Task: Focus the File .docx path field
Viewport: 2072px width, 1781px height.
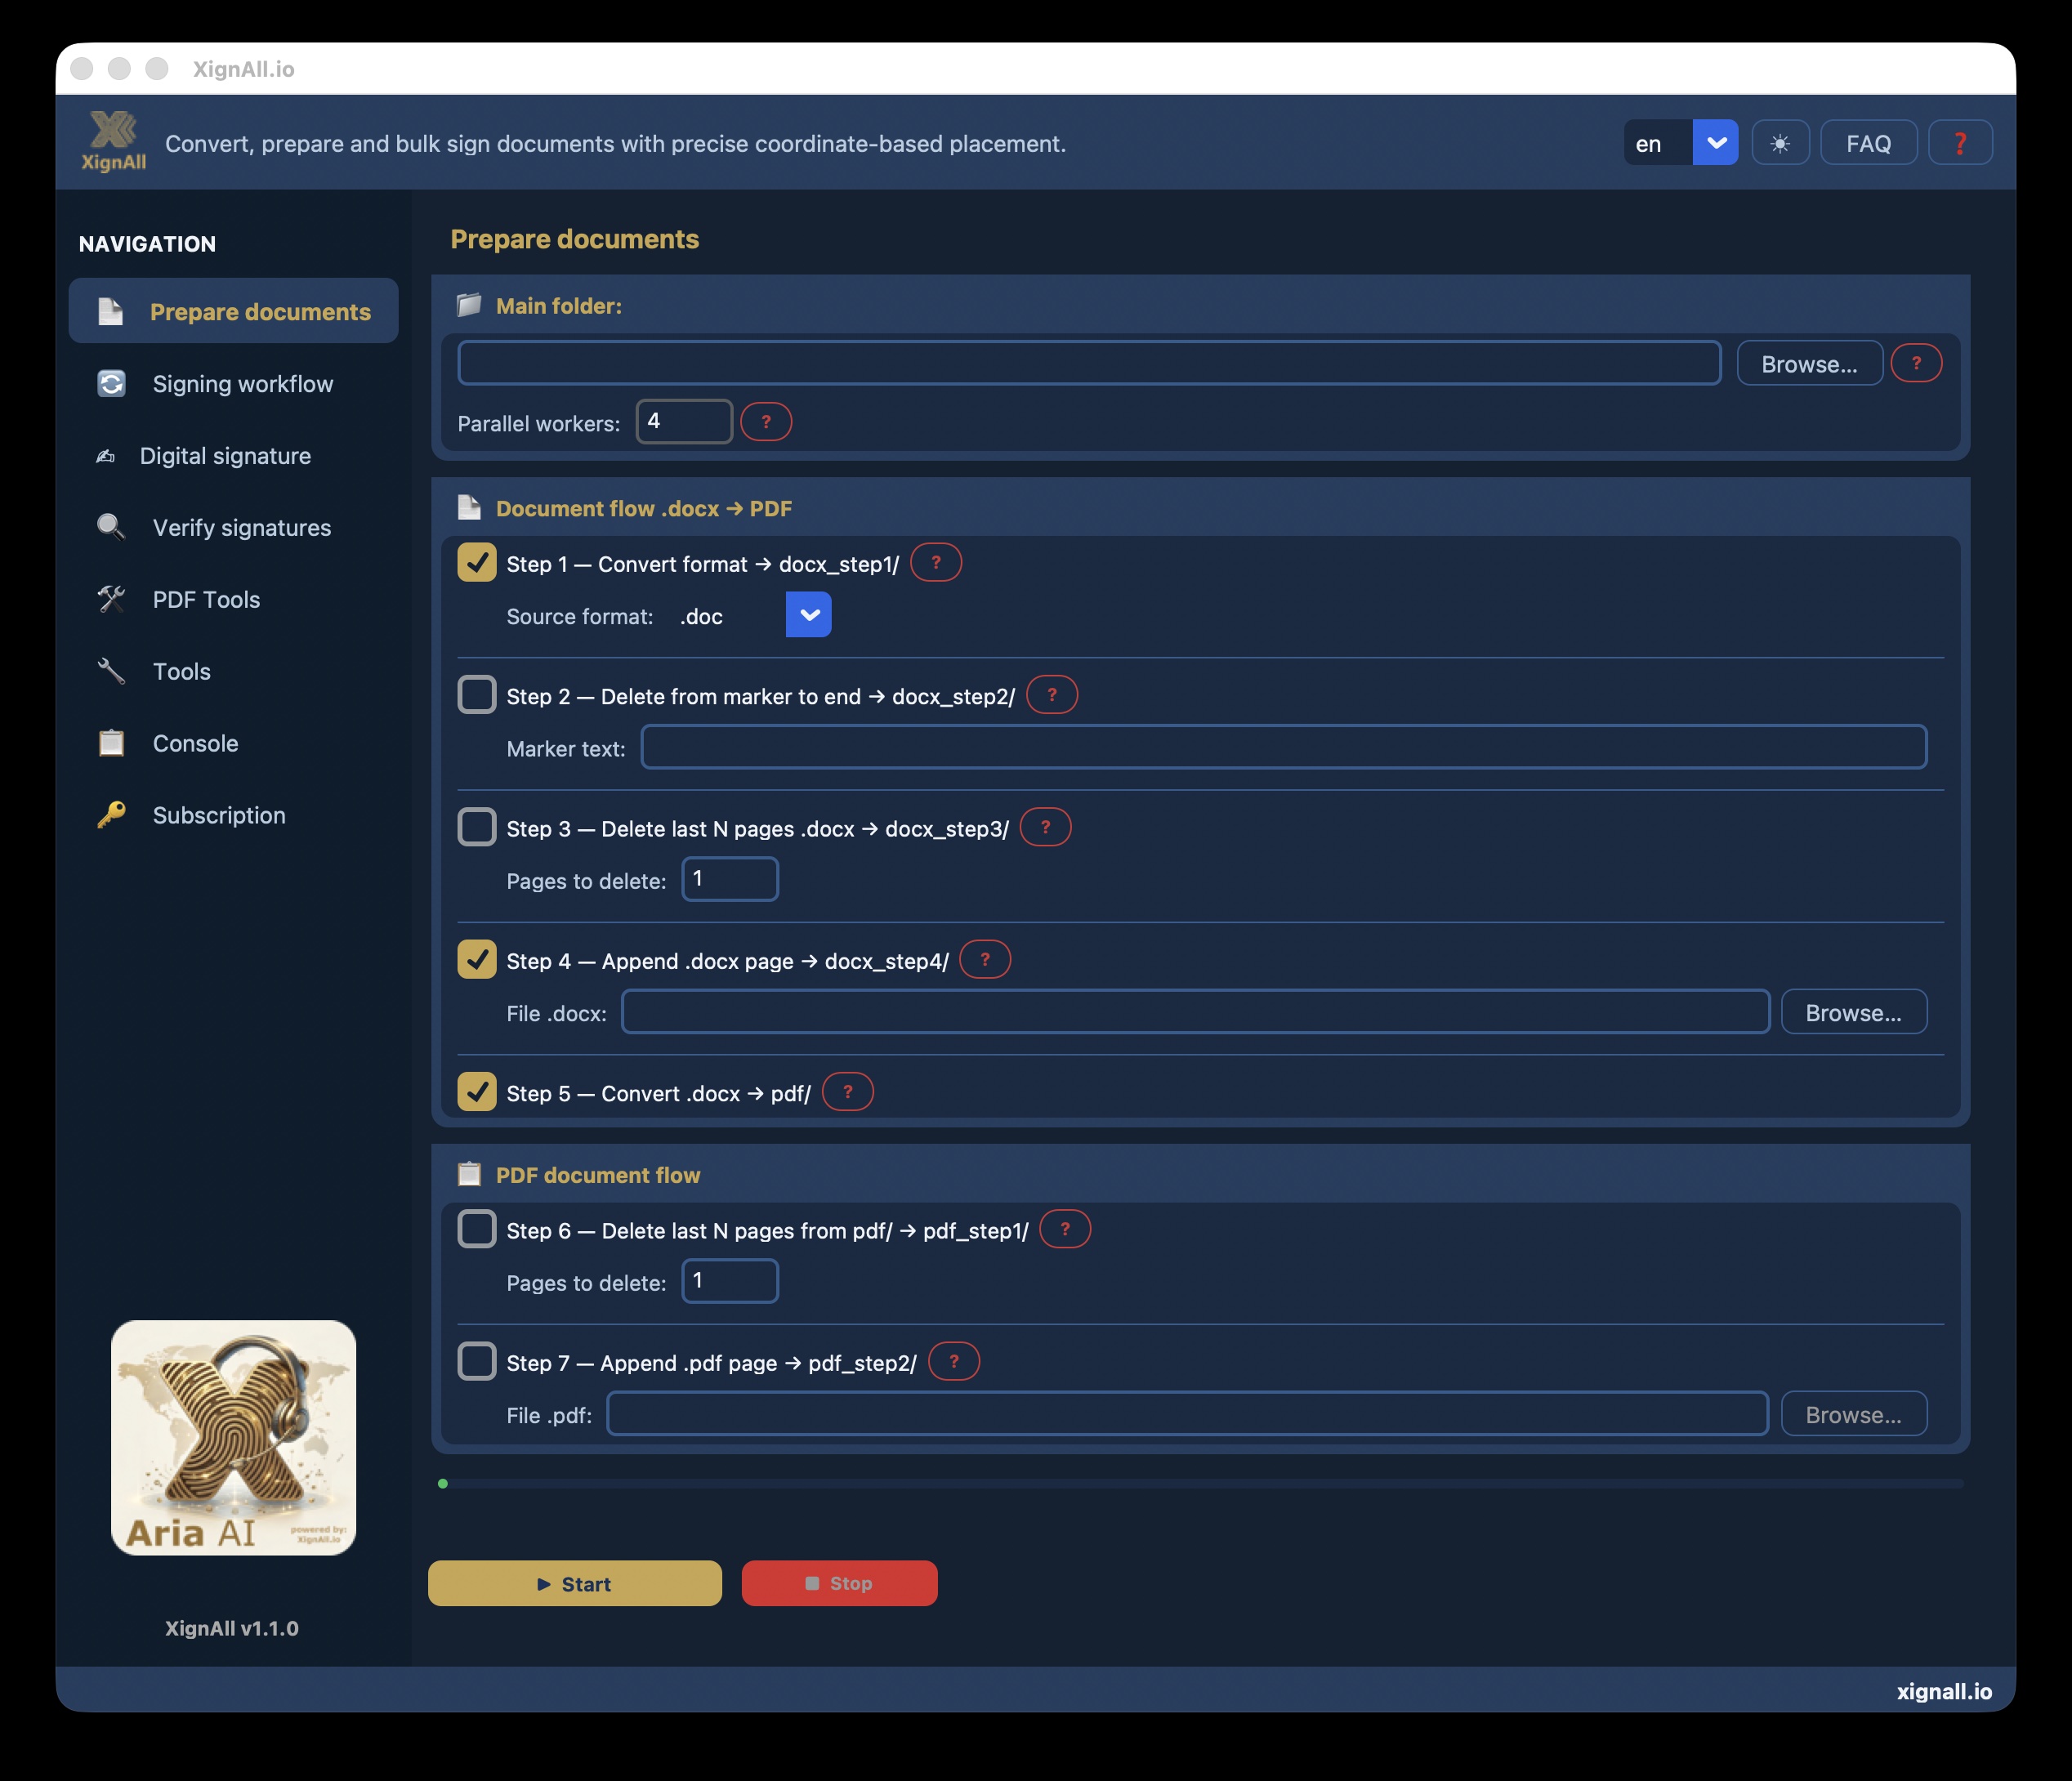Action: click(x=1195, y=1012)
